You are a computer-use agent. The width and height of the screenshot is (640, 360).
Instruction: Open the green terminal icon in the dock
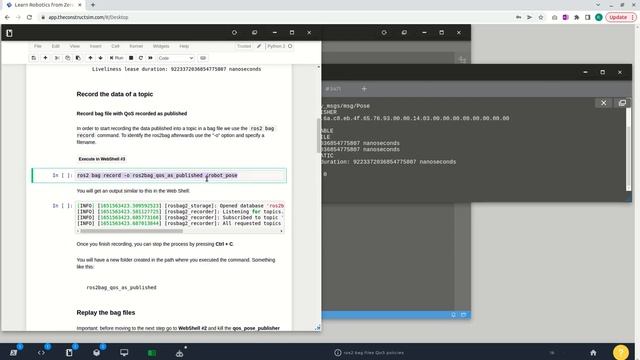[x=152, y=353]
